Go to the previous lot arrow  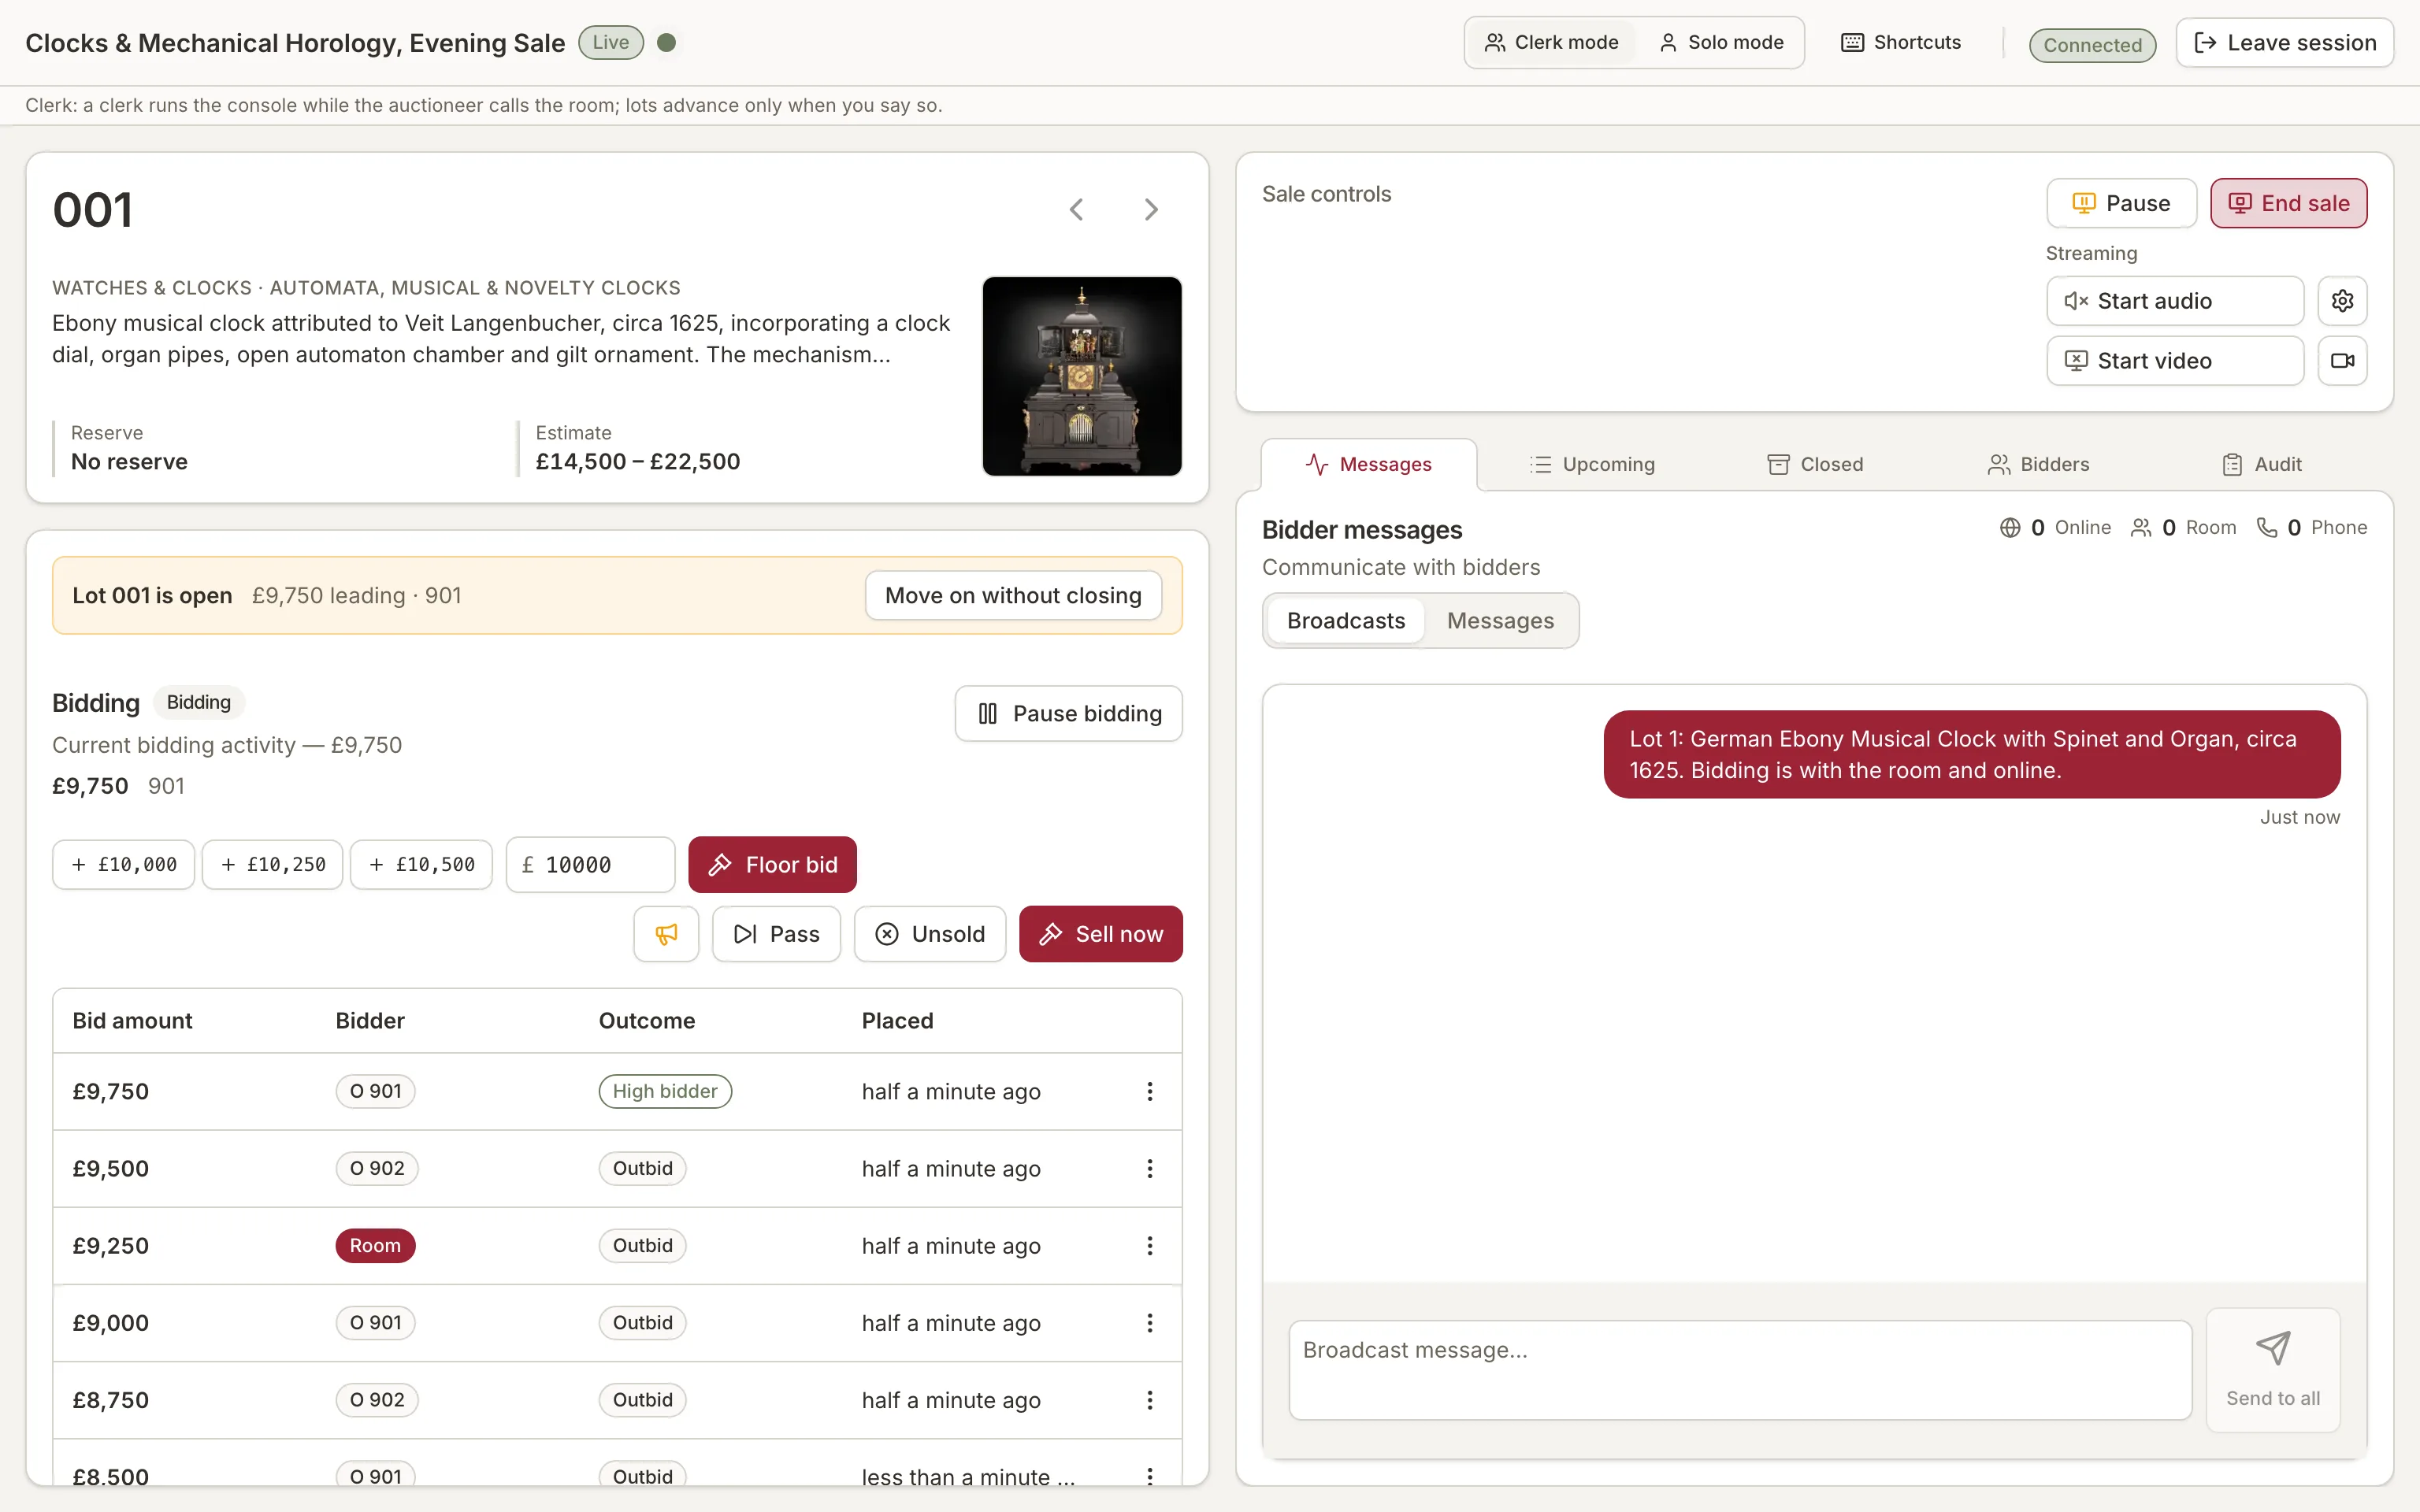pos(1076,210)
